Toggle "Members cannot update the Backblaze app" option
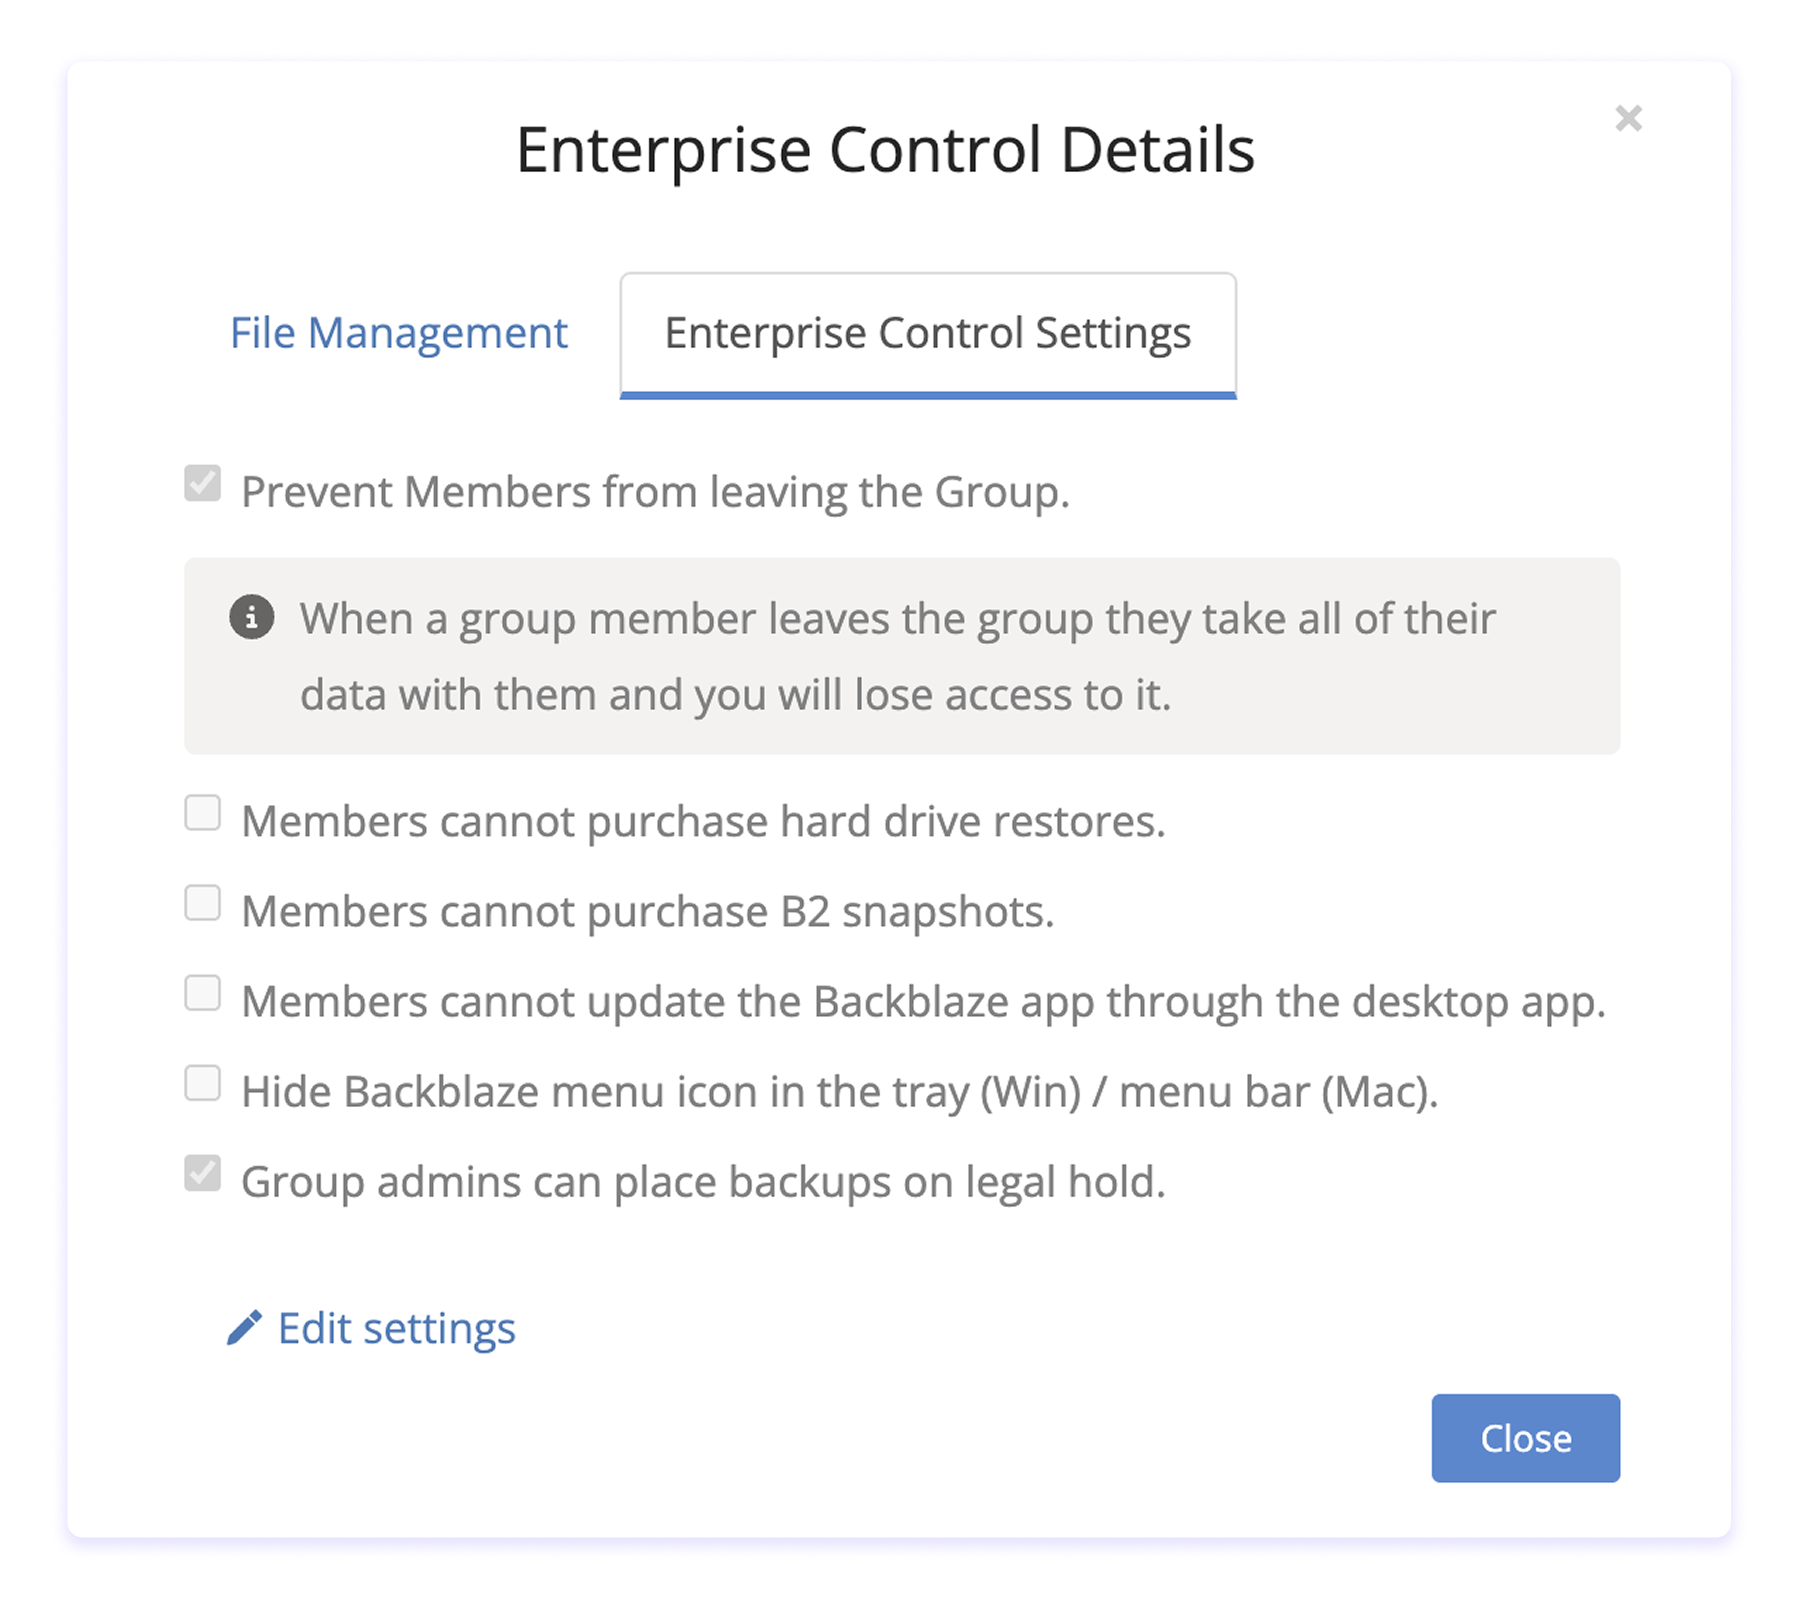This screenshot has width=1800, height=1599. (x=203, y=994)
